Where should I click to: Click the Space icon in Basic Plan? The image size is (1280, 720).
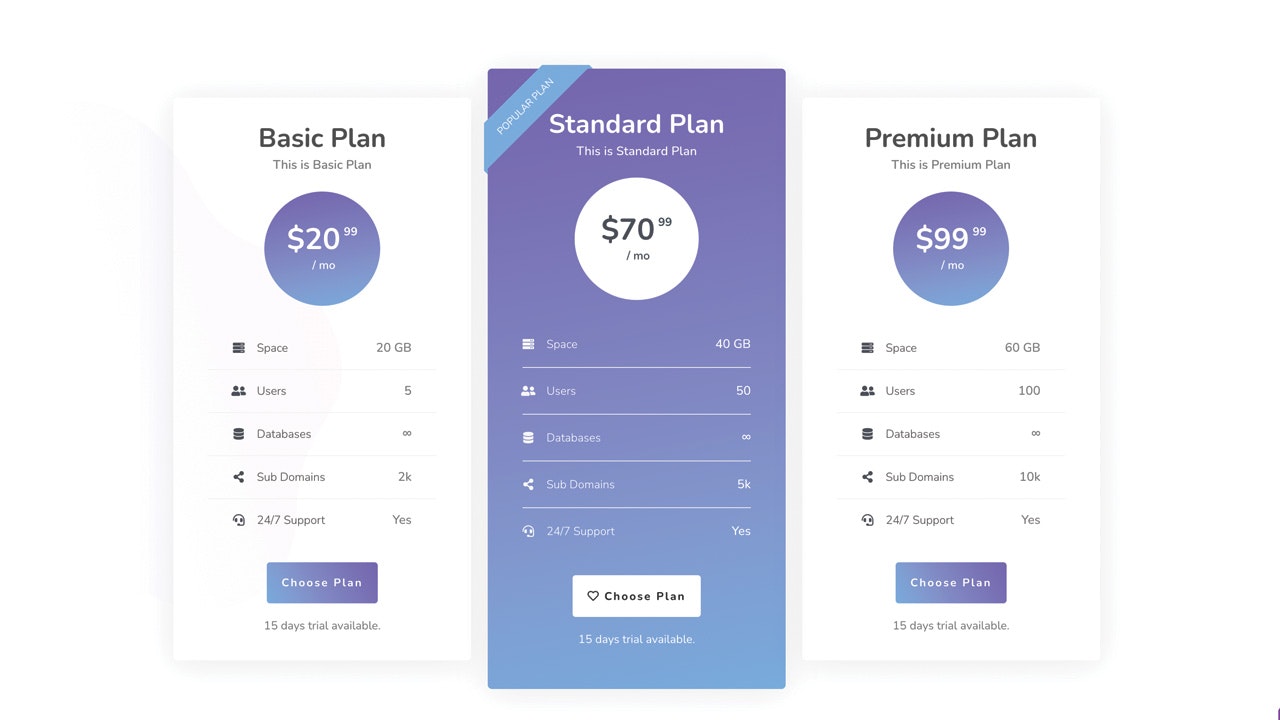pyautogui.click(x=240, y=347)
